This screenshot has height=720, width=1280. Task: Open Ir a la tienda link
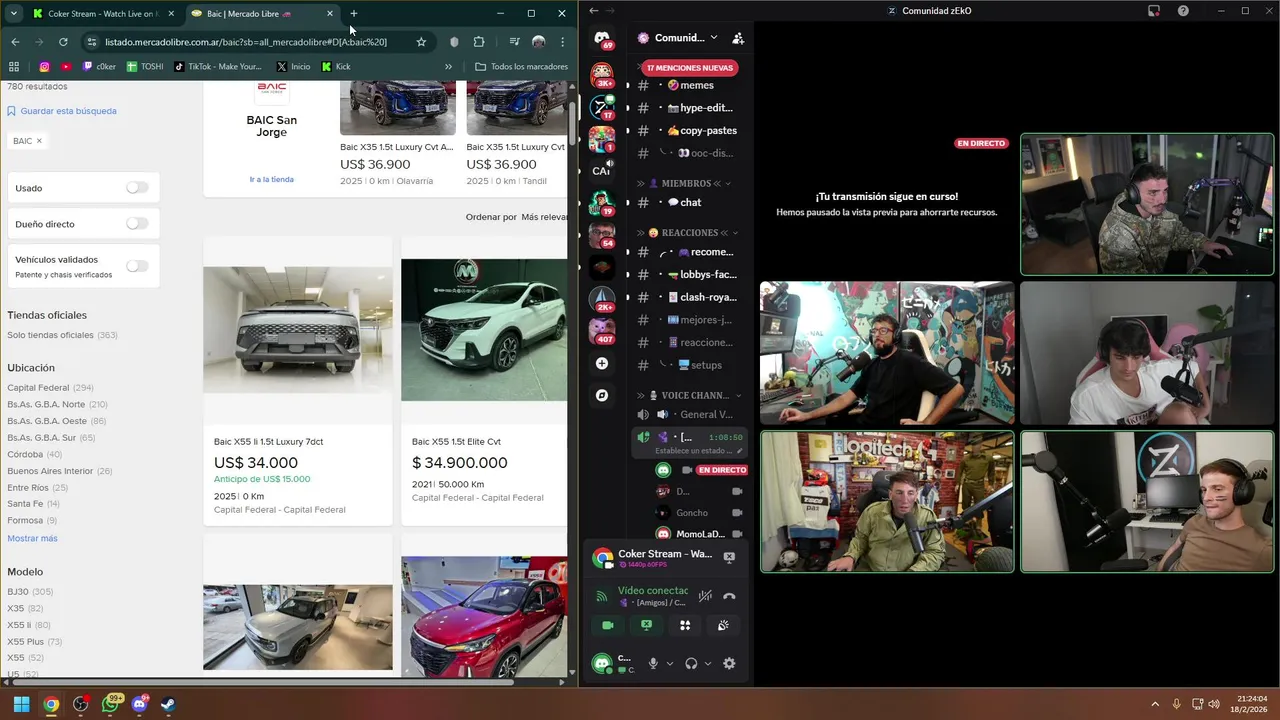[272, 180]
